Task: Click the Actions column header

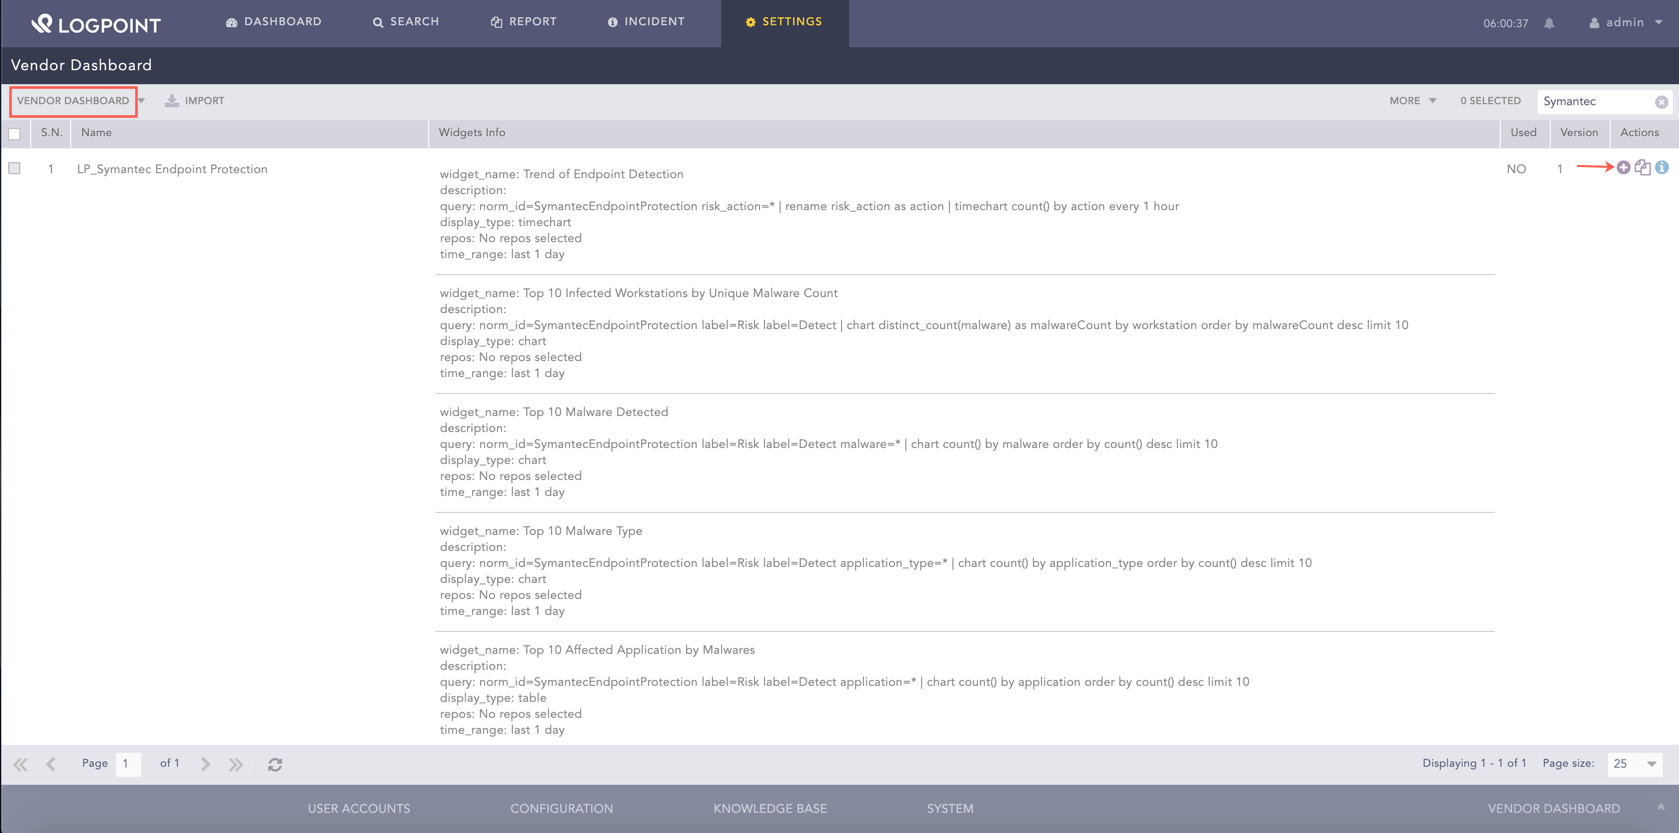Action: pos(1639,133)
